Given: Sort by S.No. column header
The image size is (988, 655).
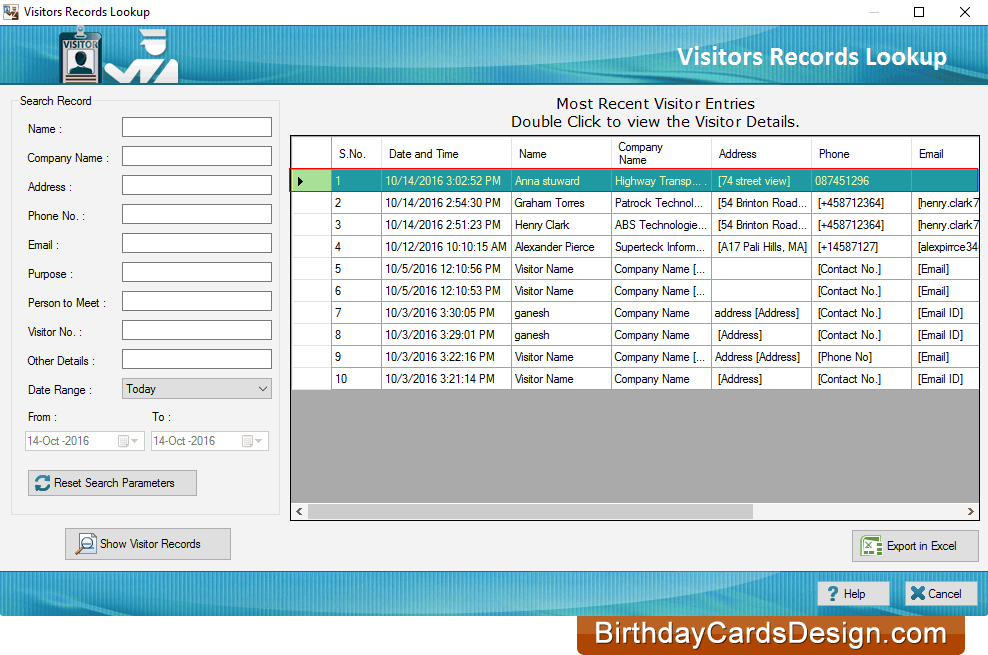Looking at the screenshot, I should click(x=356, y=154).
